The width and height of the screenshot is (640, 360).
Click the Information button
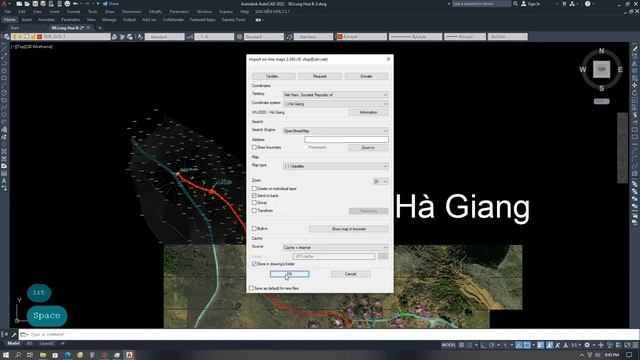[369, 112]
